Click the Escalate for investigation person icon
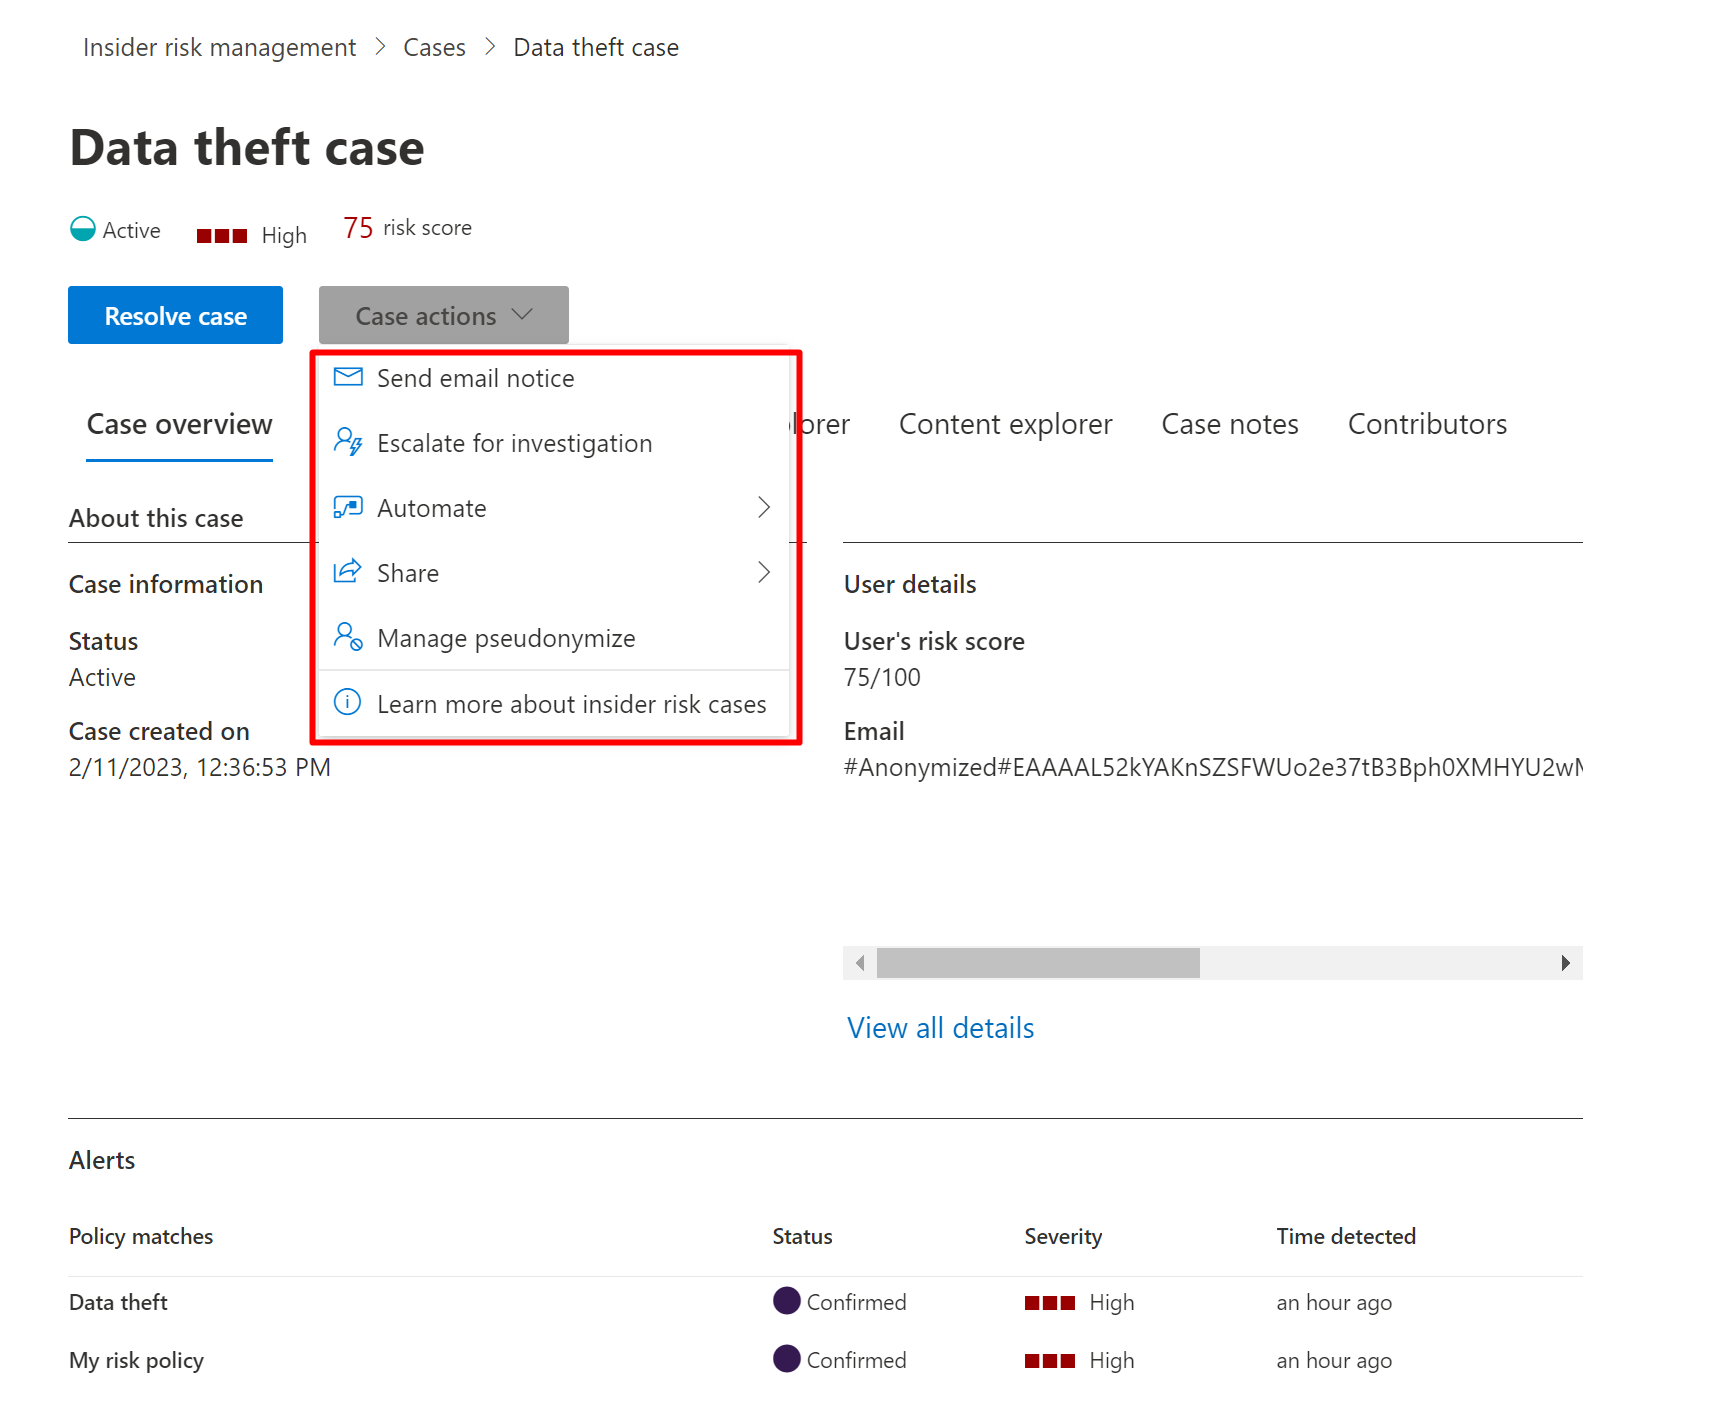 tap(347, 442)
